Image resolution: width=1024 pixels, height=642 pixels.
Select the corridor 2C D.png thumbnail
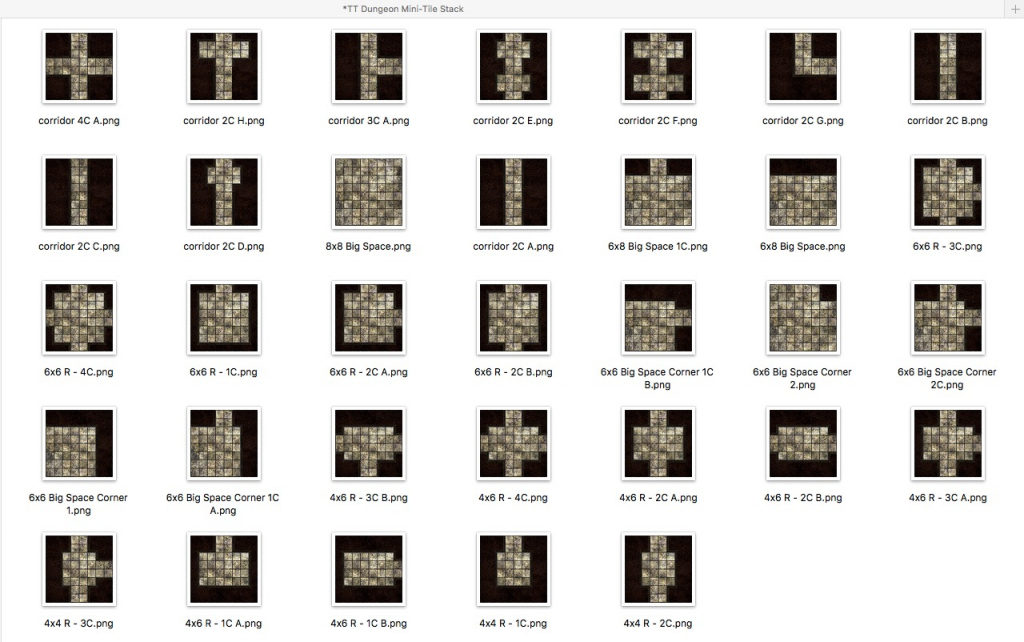pyautogui.click(x=223, y=192)
